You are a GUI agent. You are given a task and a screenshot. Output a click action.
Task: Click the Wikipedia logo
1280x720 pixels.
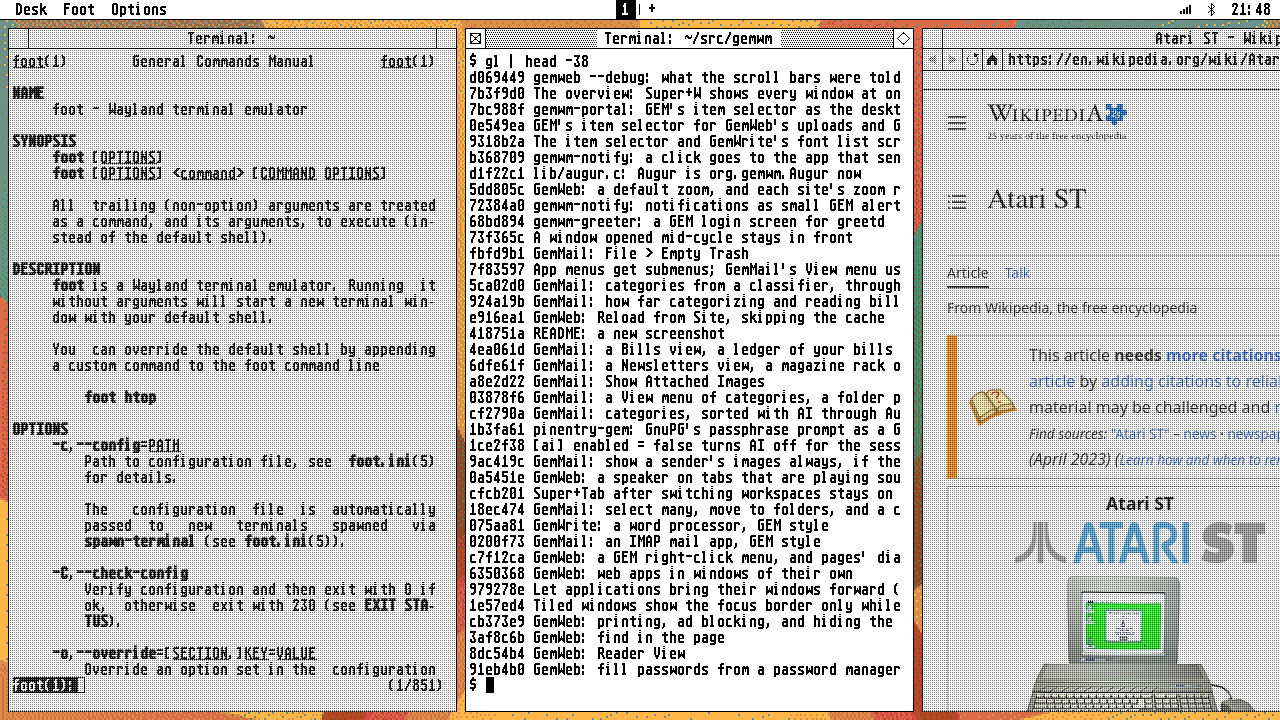[1057, 120]
